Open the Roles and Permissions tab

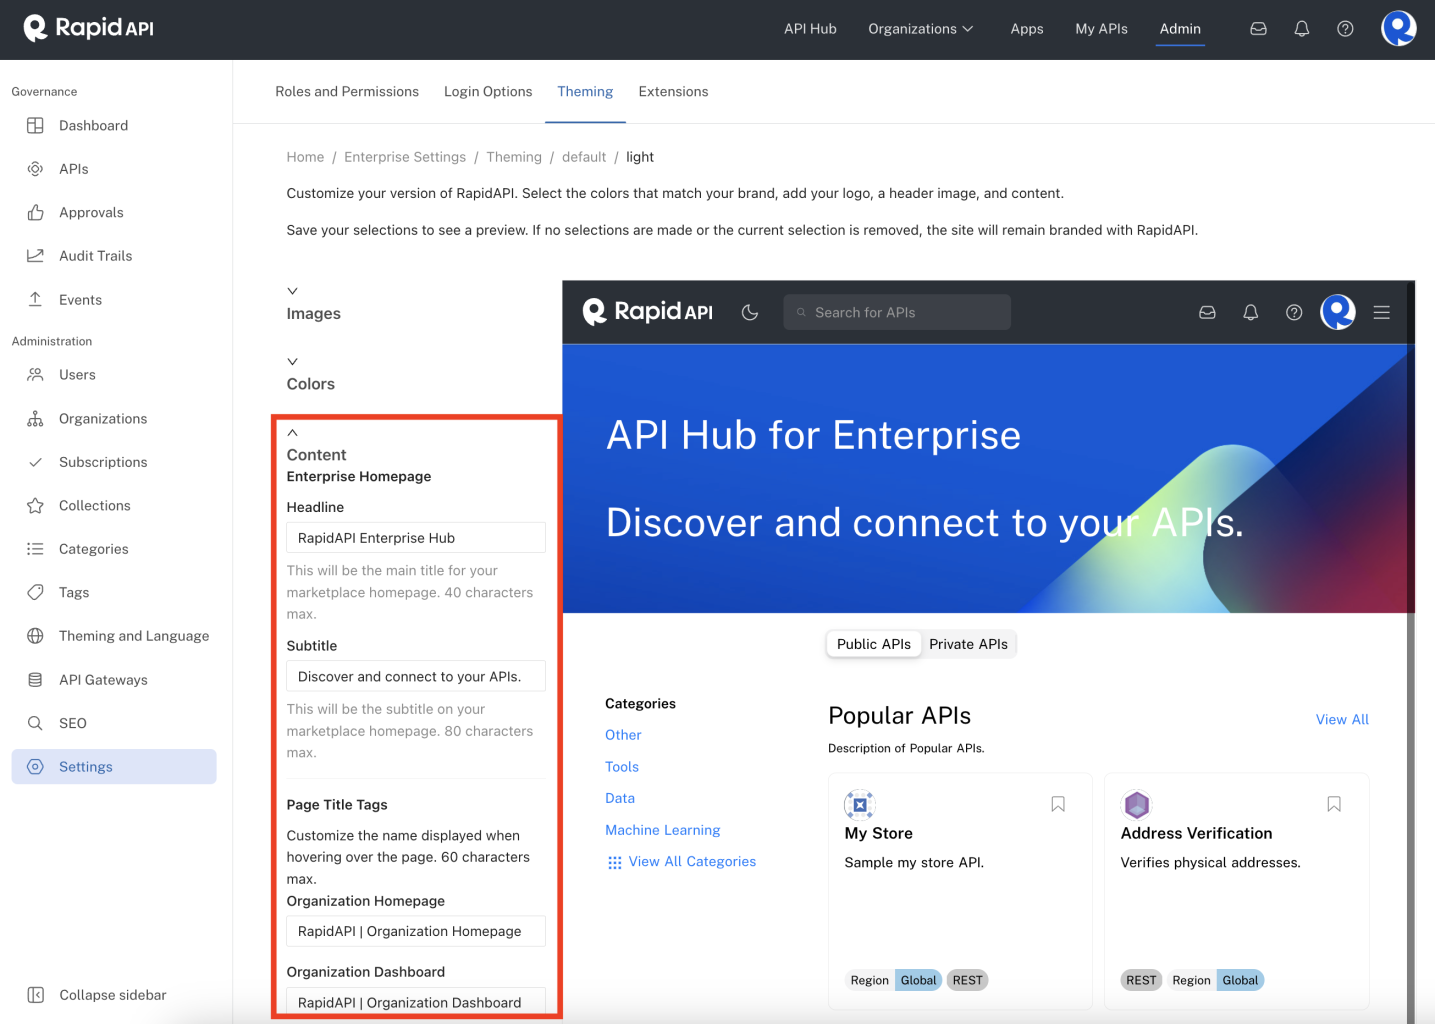[347, 92]
